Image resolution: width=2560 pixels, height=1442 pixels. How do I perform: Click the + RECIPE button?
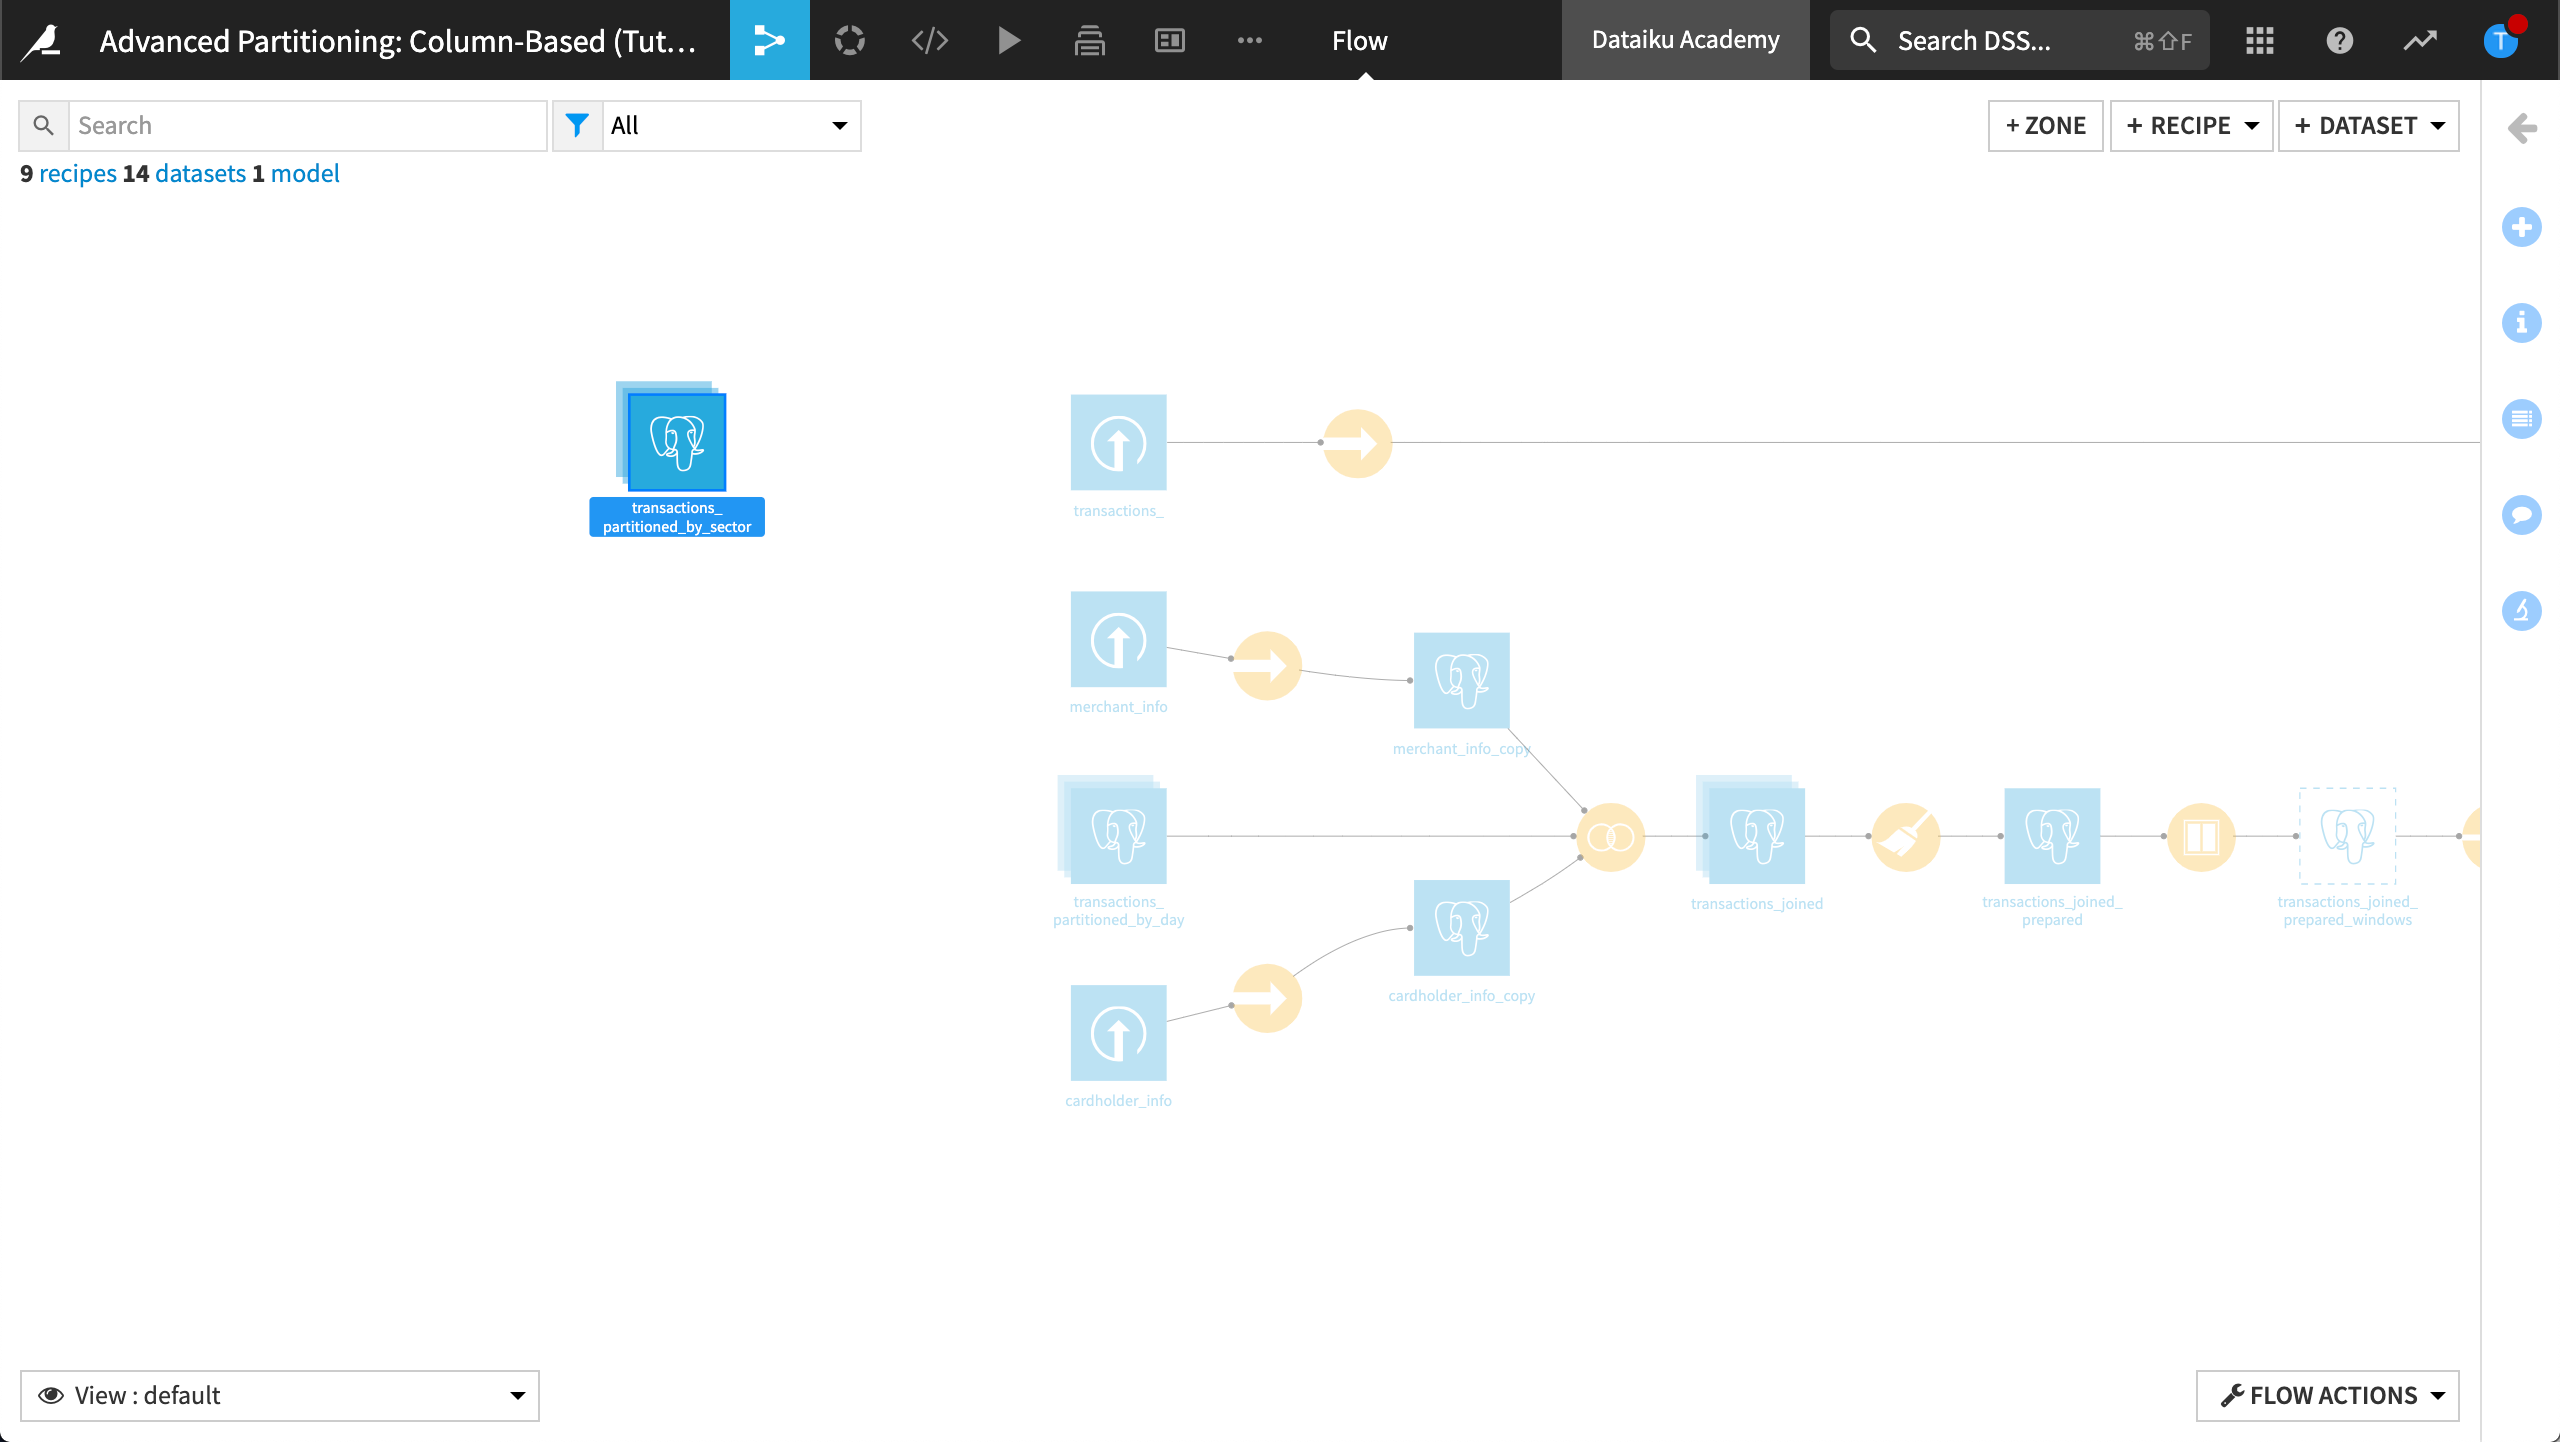tap(2191, 125)
